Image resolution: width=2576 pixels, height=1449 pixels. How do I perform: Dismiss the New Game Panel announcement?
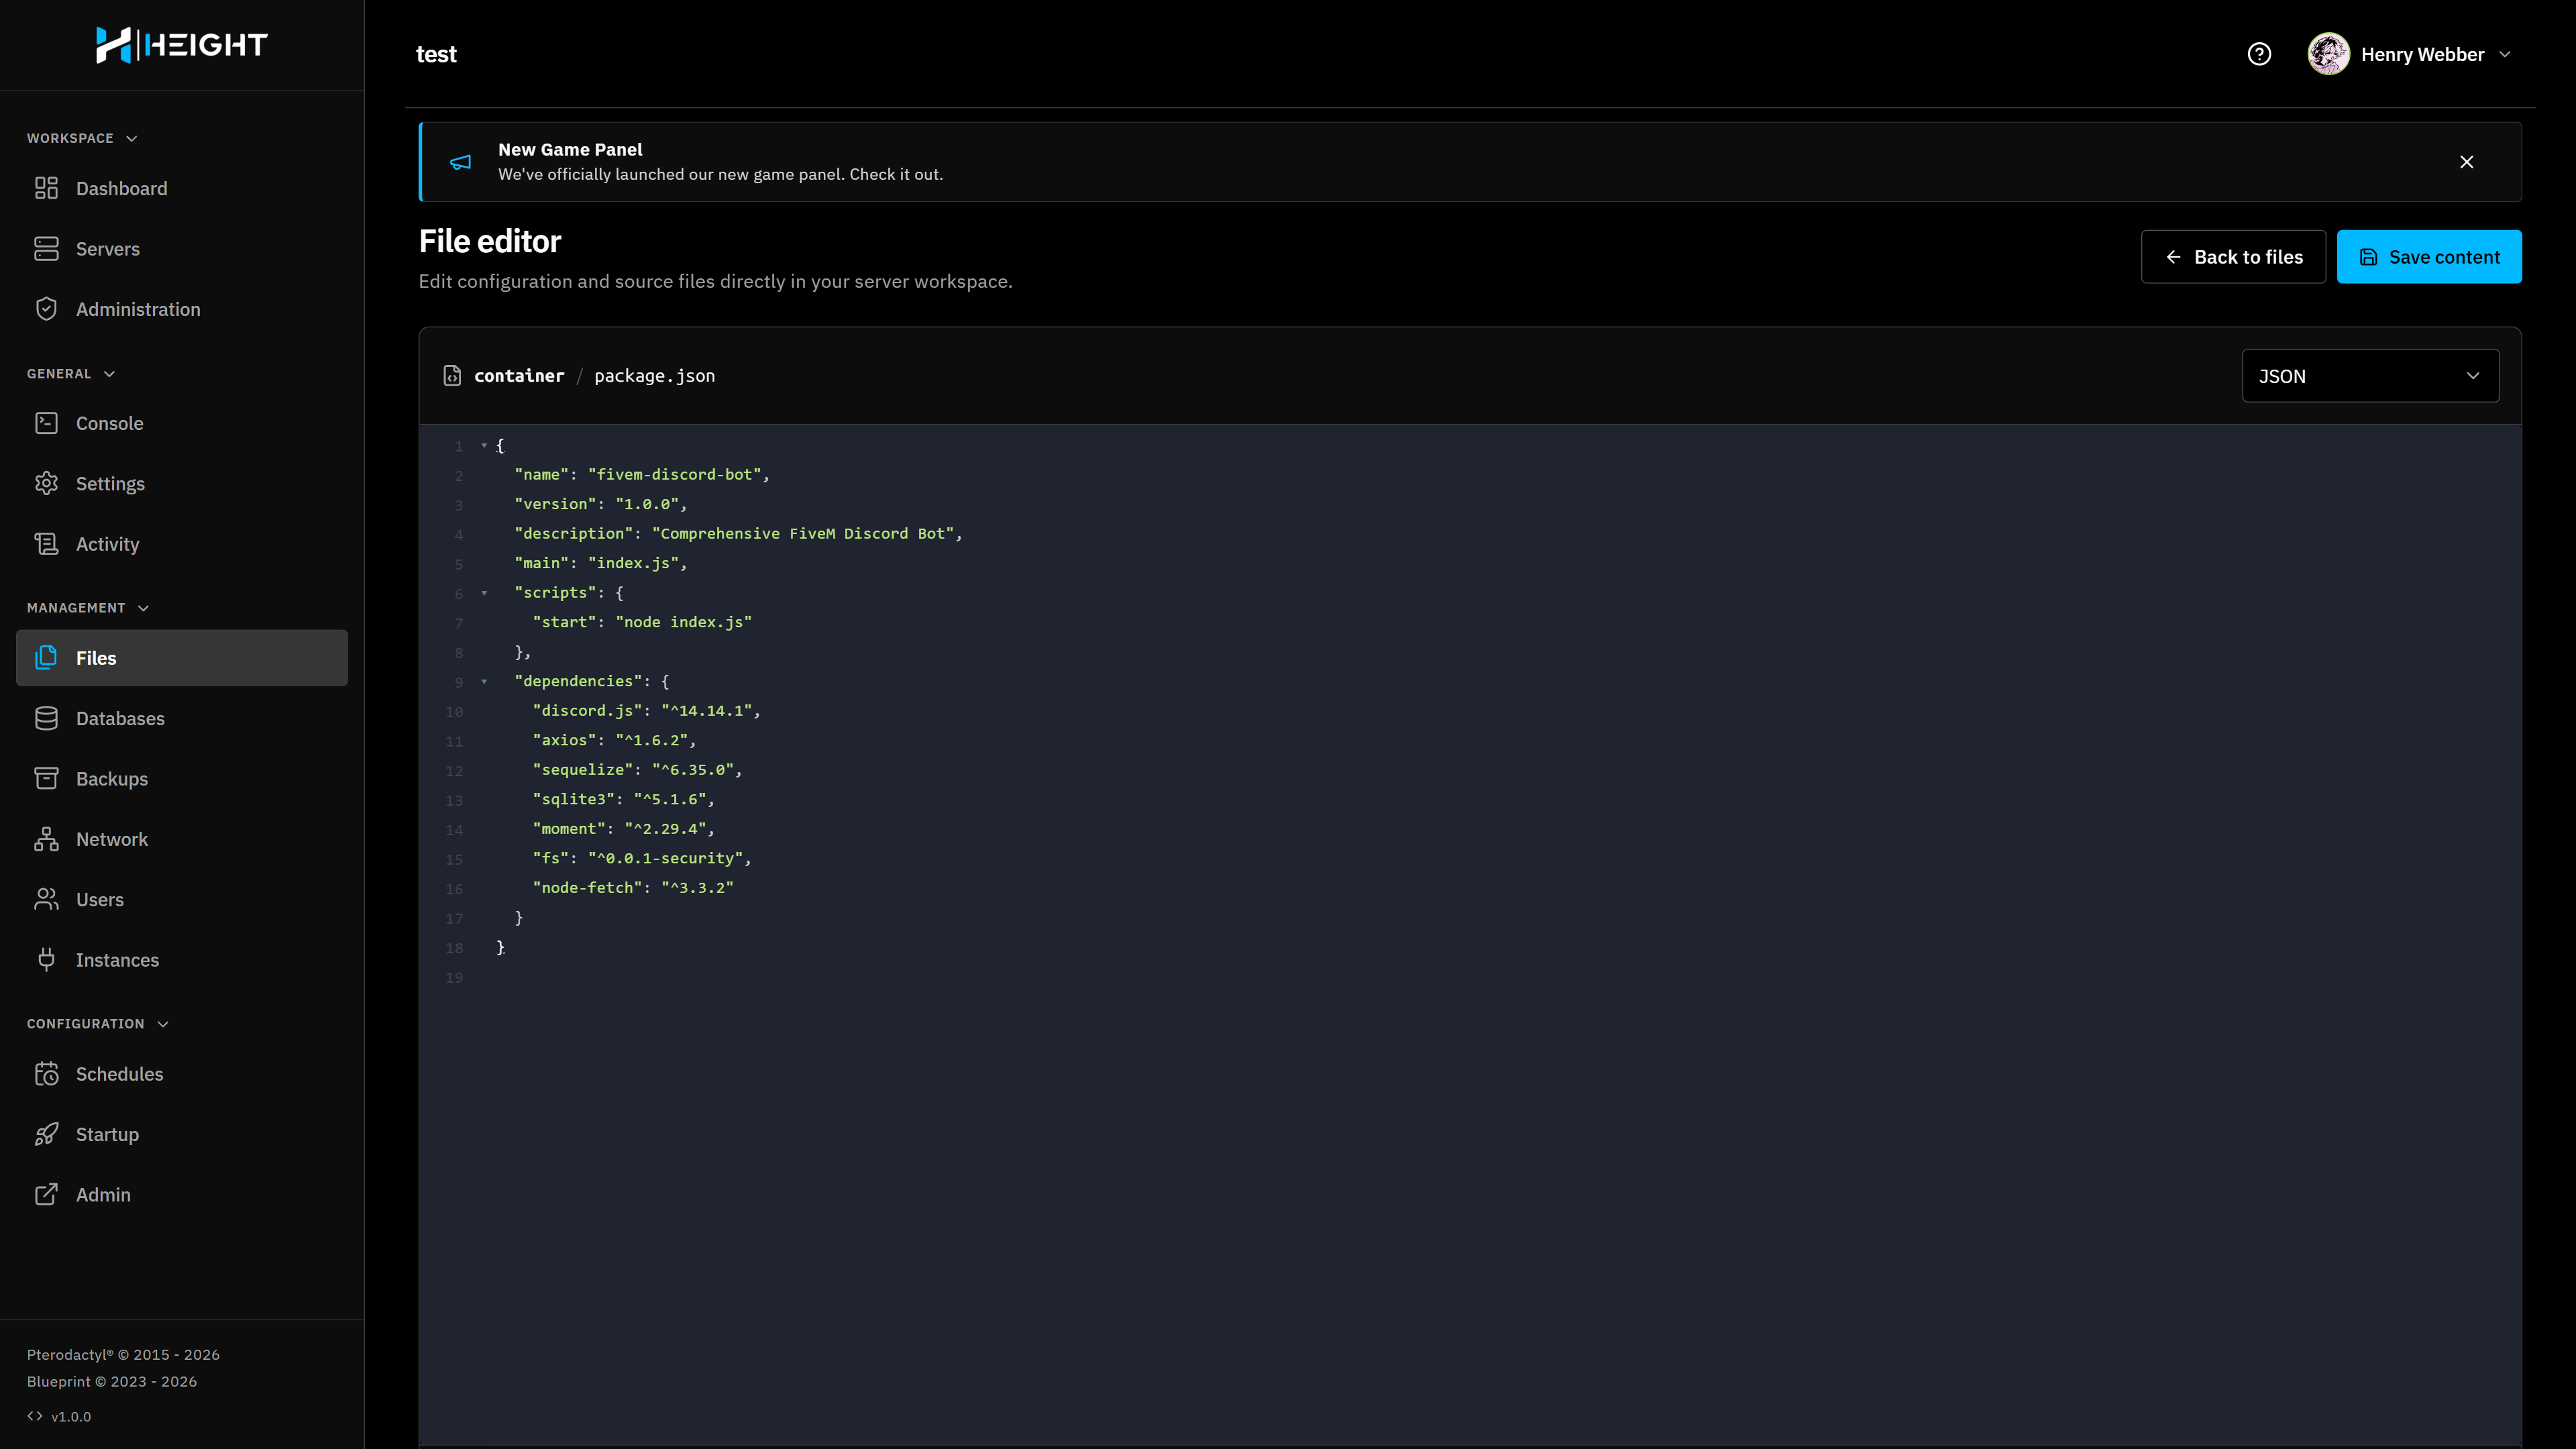[x=2467, y=162]
